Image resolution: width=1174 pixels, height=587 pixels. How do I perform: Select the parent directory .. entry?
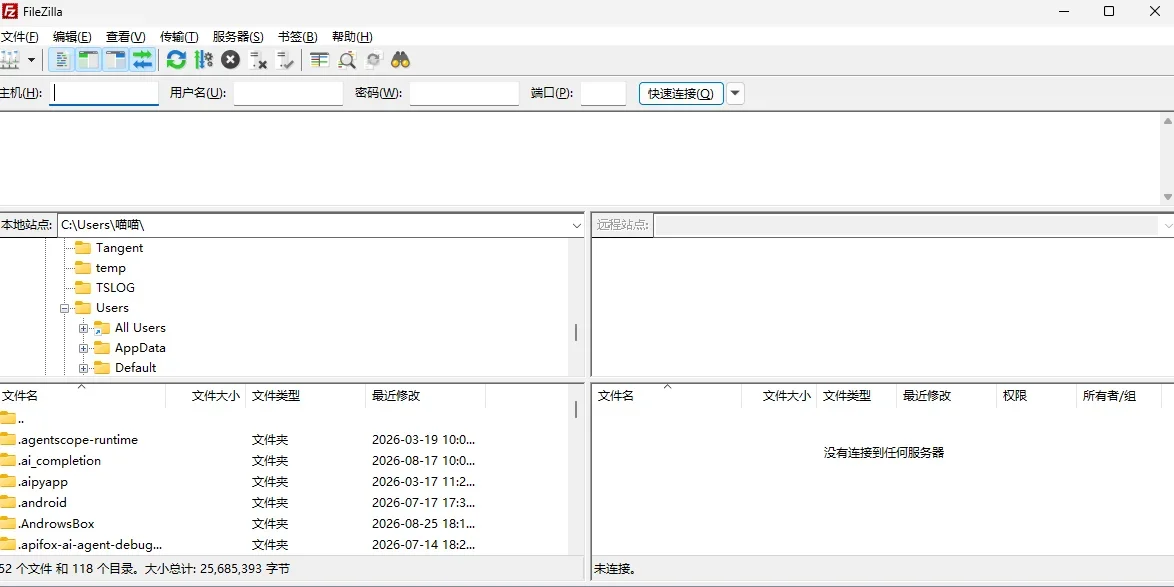(x=285, y=419)
